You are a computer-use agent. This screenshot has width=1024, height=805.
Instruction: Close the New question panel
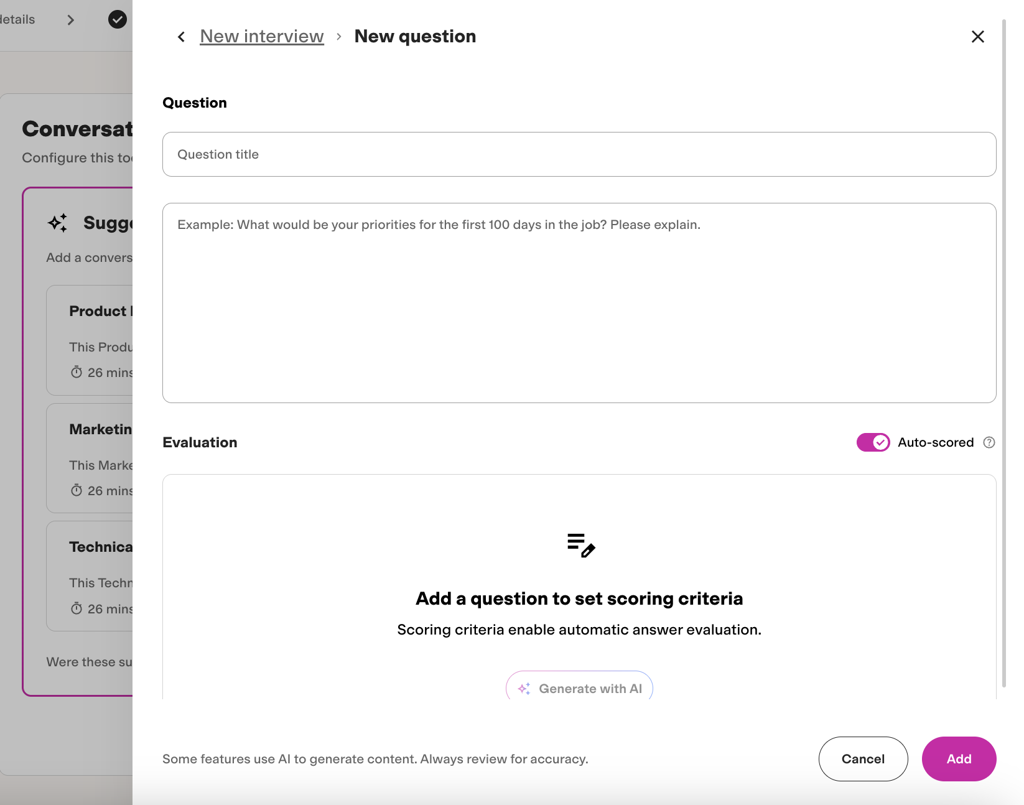pyautogui.click(x=977, y=37)
